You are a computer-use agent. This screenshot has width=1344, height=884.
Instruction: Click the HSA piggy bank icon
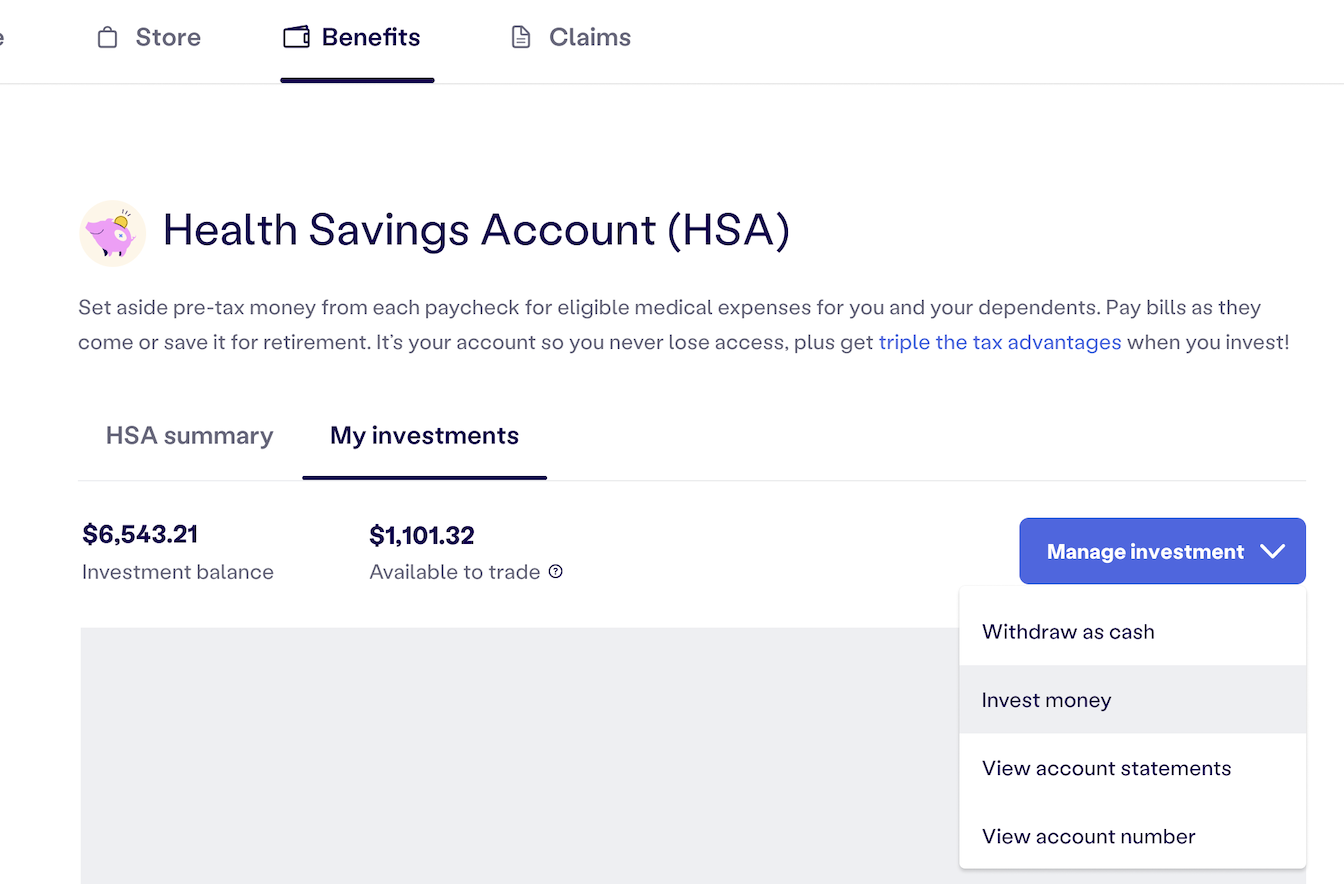[112, 233]
